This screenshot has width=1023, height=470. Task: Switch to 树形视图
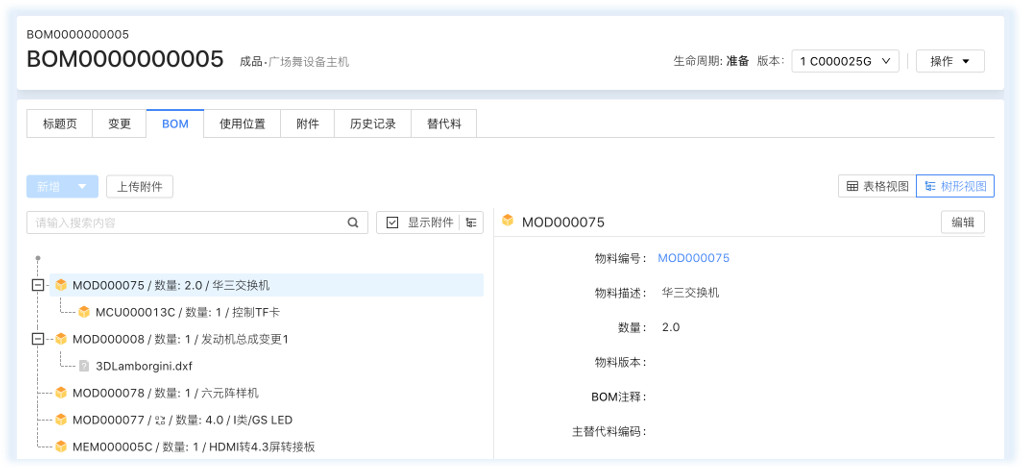(955, 186)
